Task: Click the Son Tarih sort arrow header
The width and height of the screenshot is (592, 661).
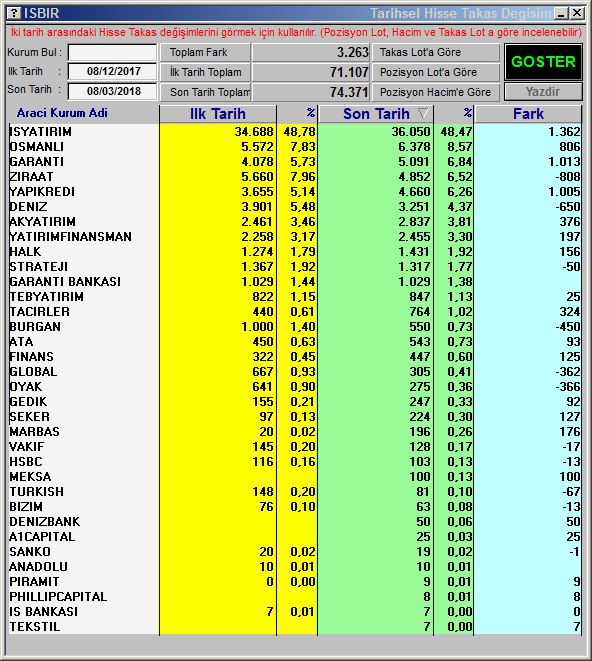Action: click(376, 114)
